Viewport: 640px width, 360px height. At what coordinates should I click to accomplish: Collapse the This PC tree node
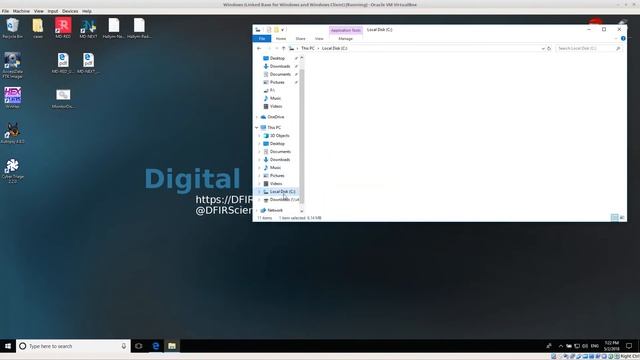257,128
